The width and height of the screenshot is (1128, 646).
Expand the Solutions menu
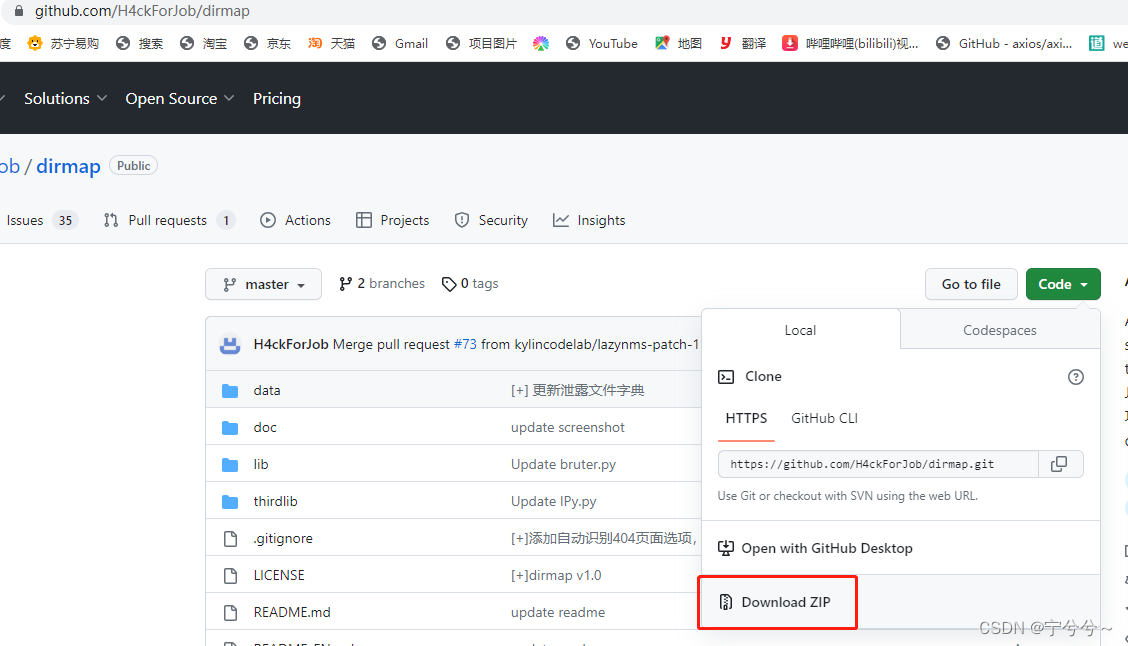(65, 99)
